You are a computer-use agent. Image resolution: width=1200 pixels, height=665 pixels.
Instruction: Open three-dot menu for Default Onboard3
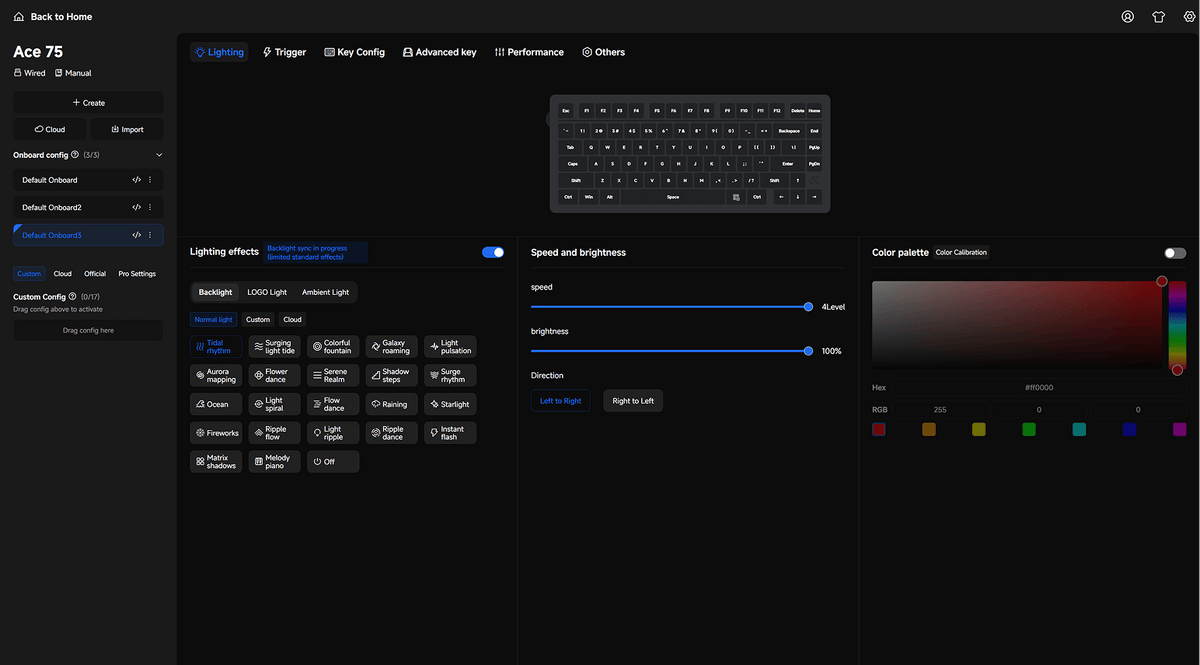pos(150,235)
